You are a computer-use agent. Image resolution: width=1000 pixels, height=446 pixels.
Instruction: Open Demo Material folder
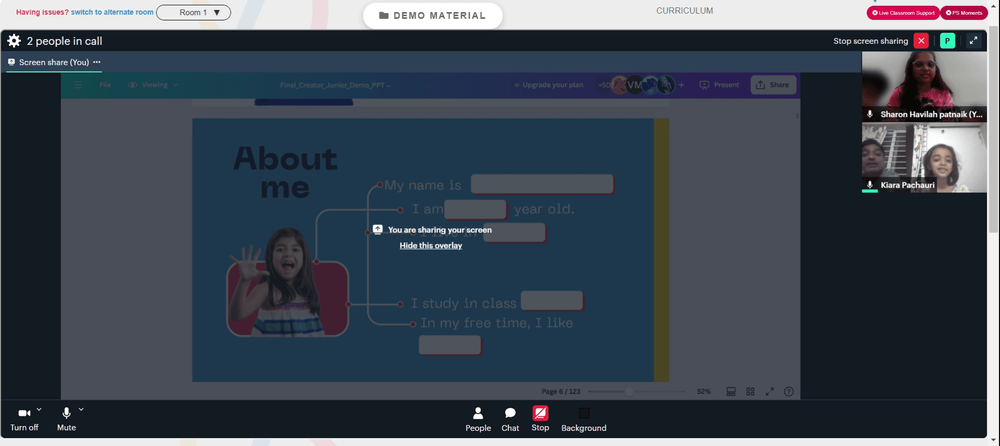432,15
